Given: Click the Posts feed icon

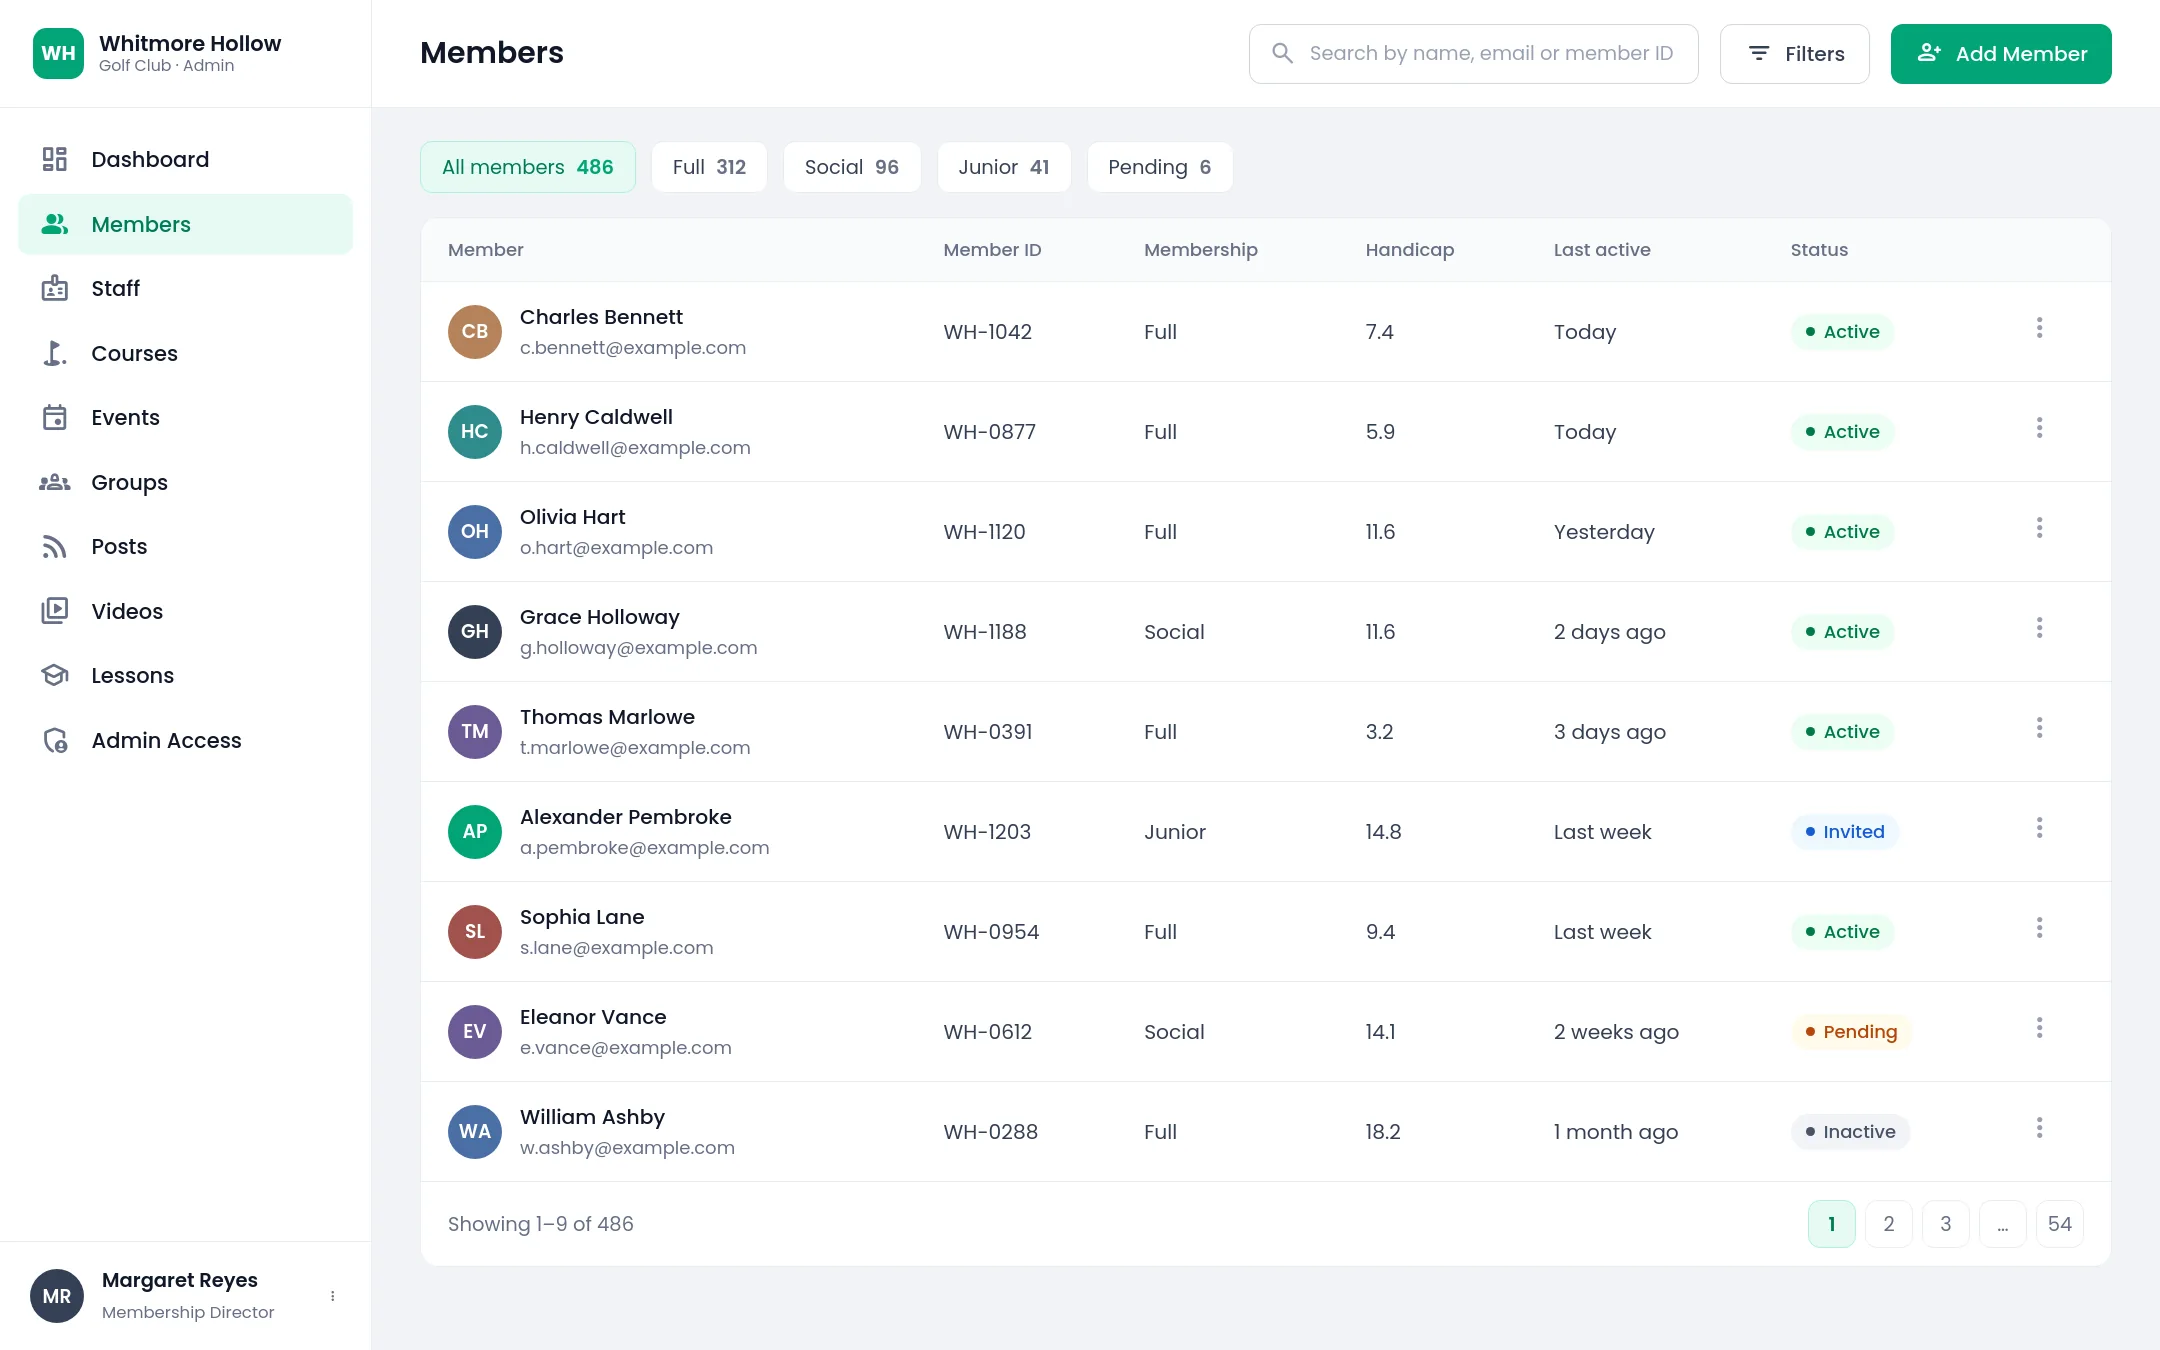Looking at the screenshot, I should tap(55, 546).
